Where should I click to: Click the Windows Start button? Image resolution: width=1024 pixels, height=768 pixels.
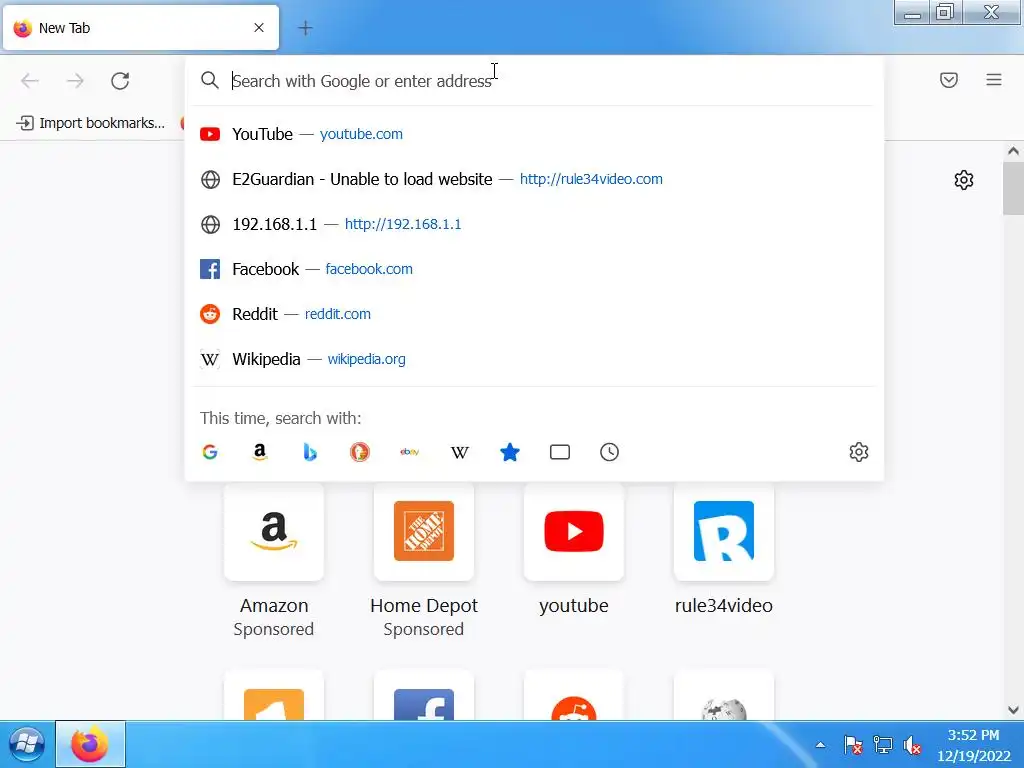tap(26, 744)
